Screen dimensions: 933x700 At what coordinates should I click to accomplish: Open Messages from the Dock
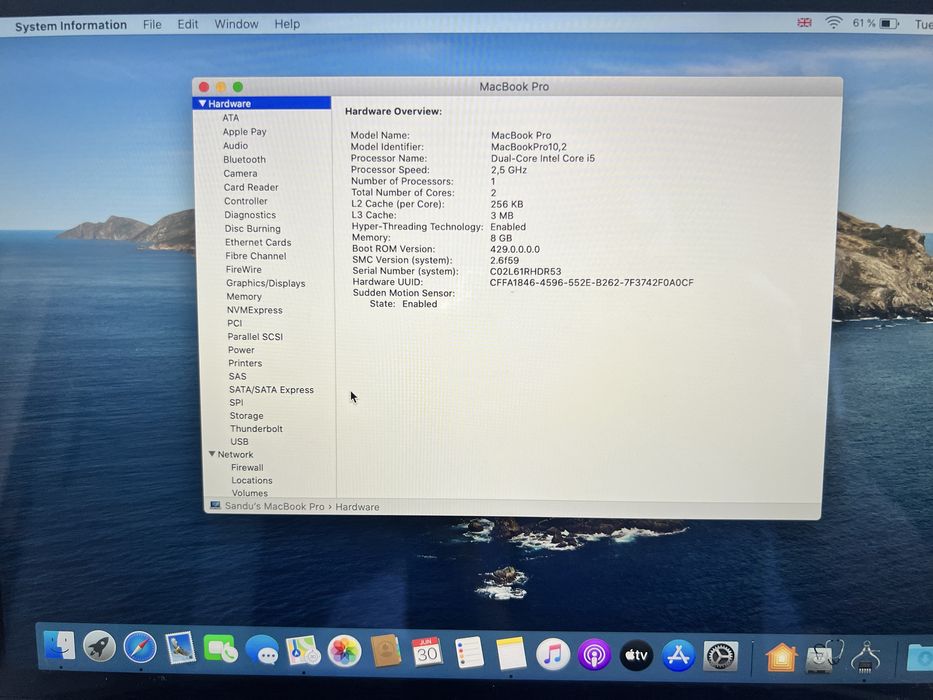(x=262, y=650)
